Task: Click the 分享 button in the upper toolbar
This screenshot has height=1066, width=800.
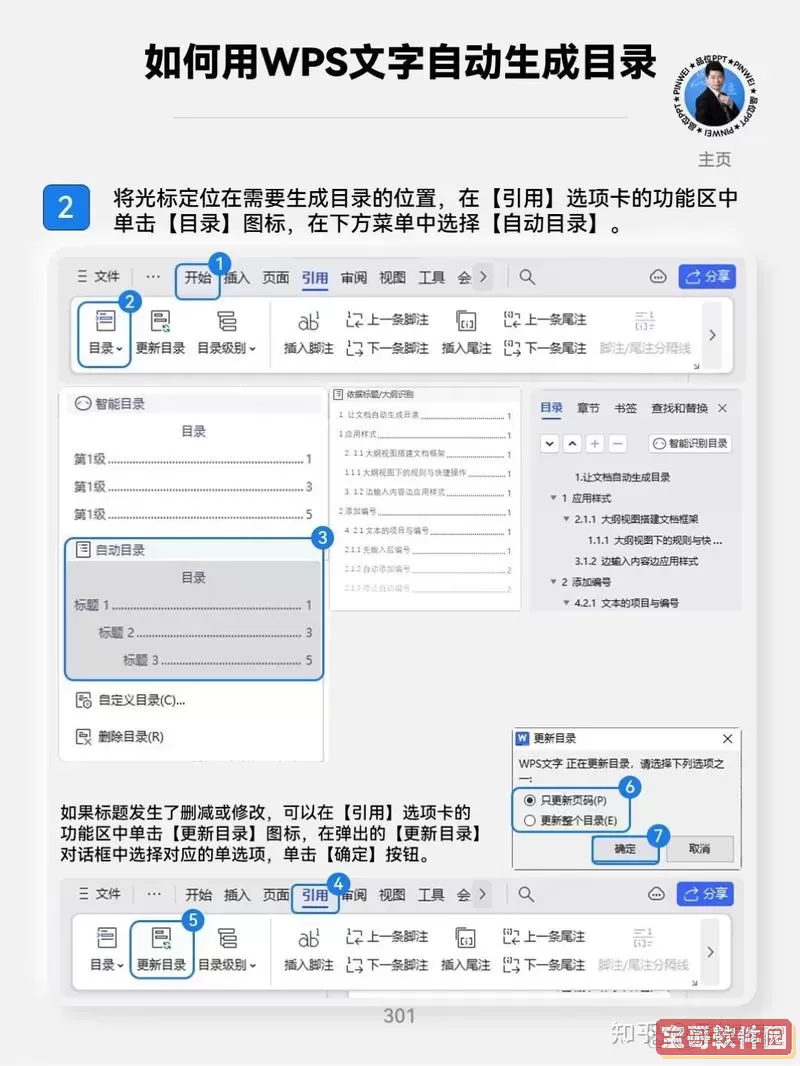Action: [x=707, y=277]
